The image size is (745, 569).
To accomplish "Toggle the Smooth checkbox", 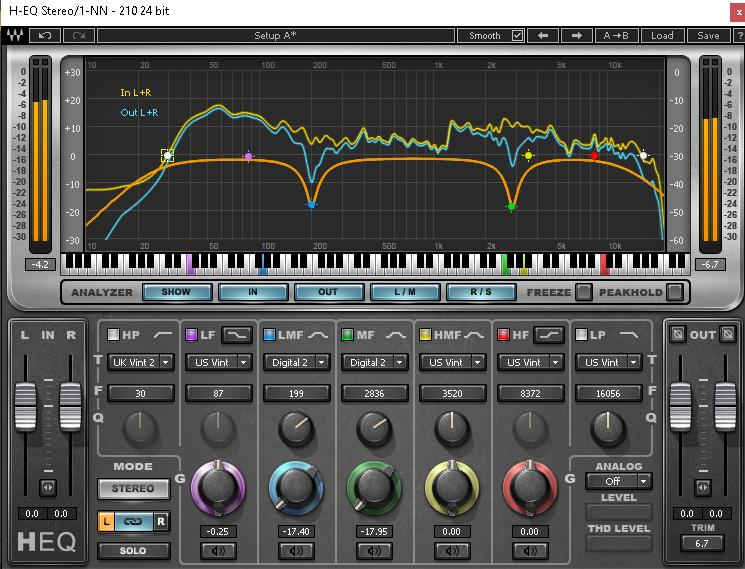I will tap(517, 36).
